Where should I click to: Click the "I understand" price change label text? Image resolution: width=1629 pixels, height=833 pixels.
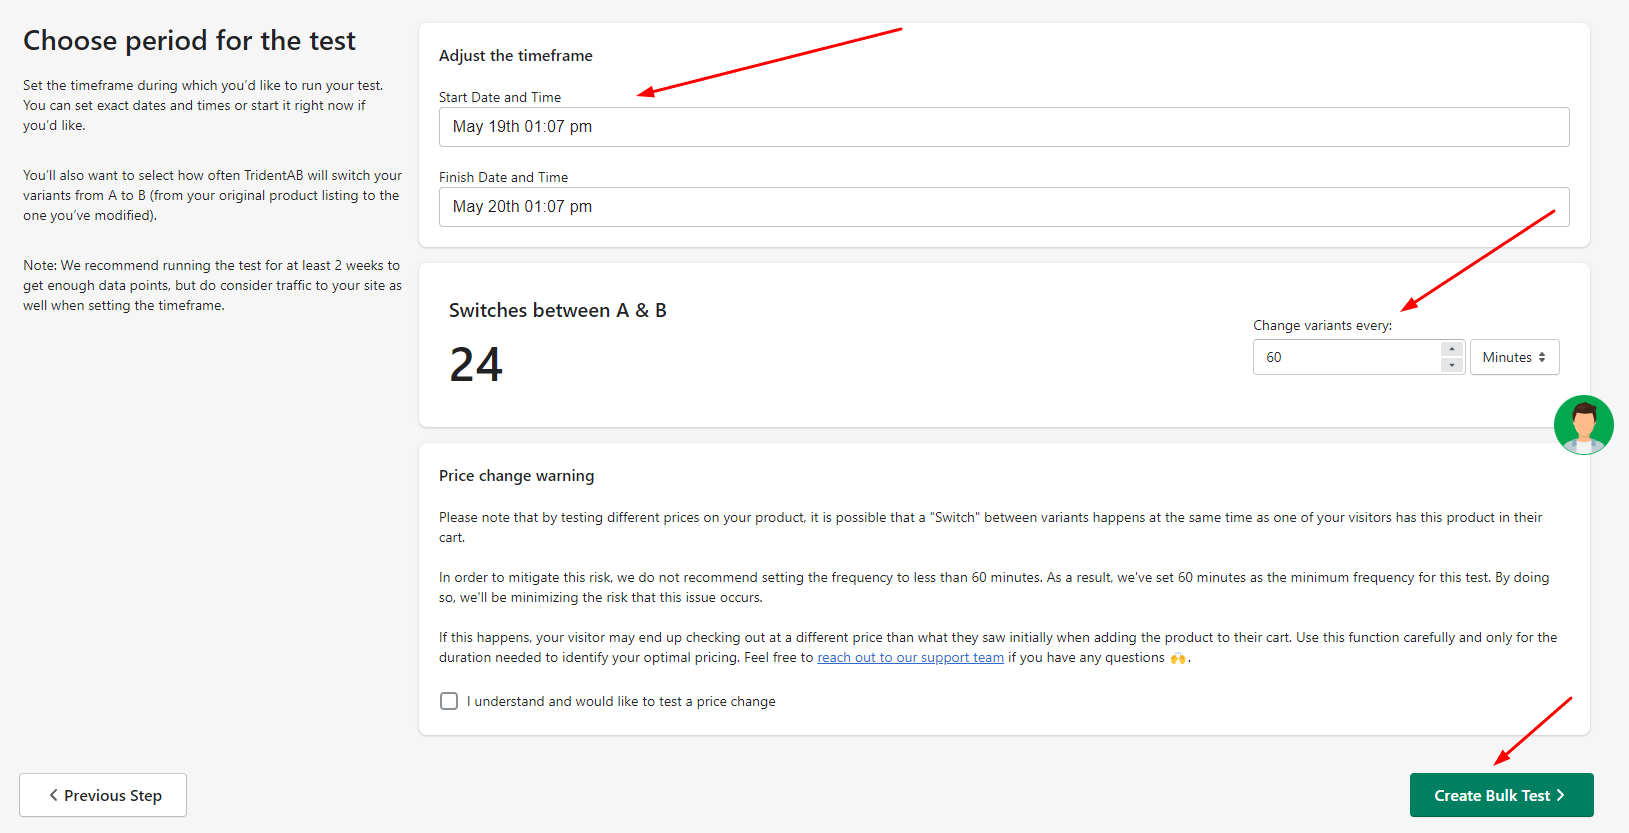click(x=620, y=701)
